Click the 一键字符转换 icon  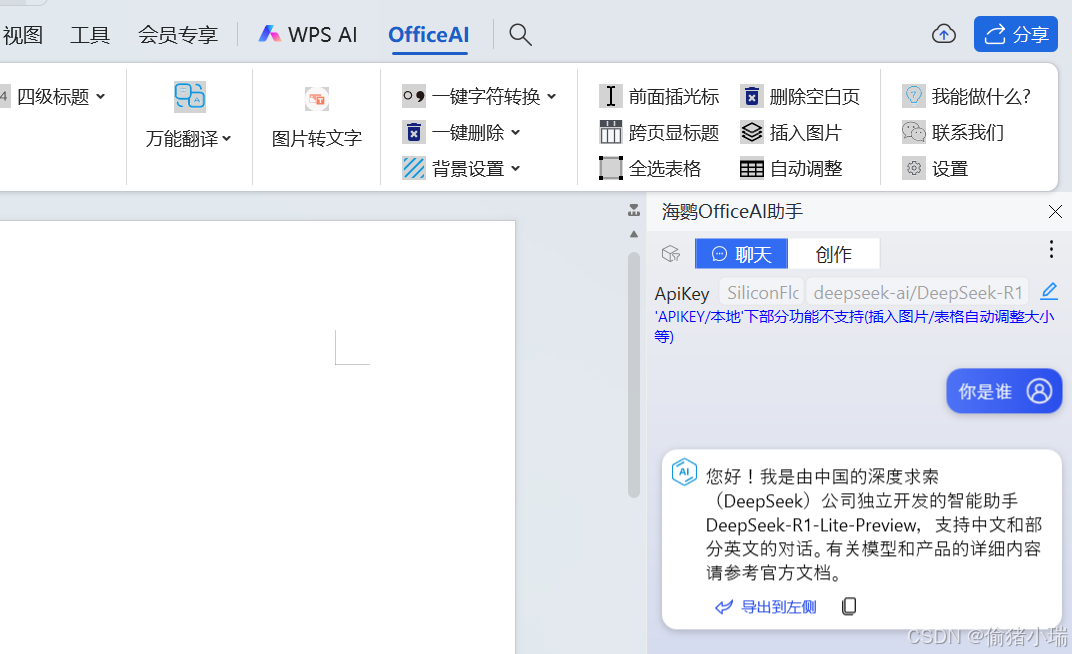(414, 96)
